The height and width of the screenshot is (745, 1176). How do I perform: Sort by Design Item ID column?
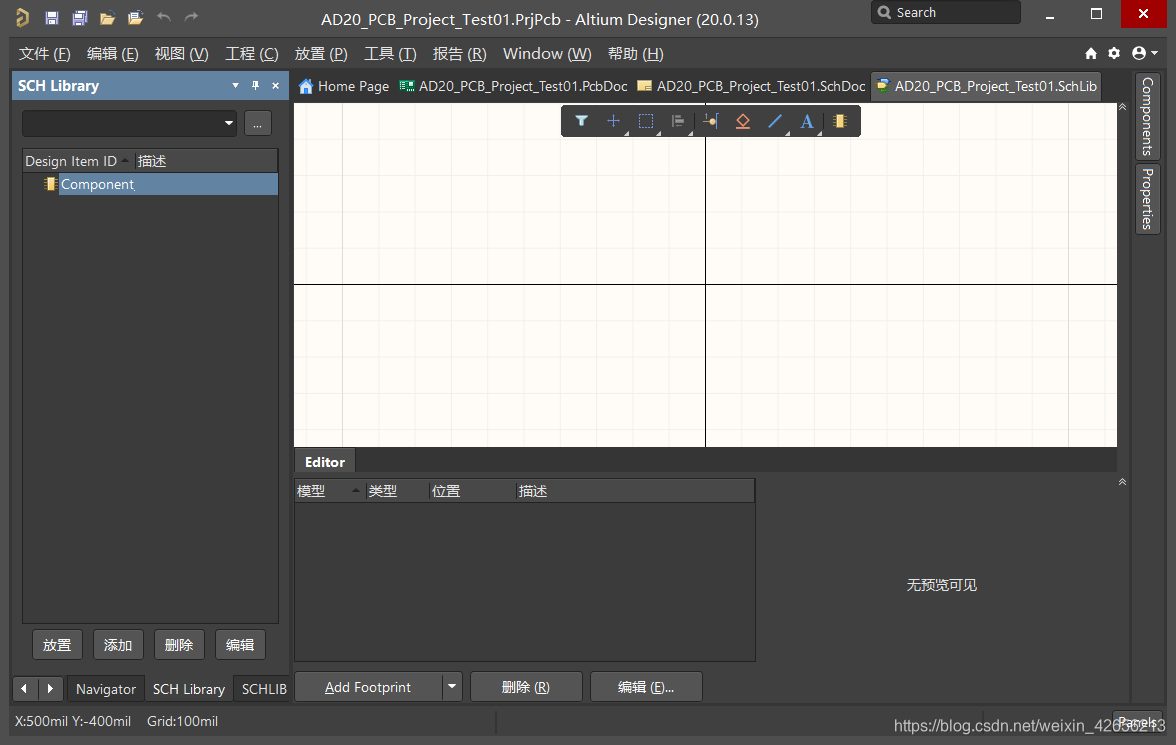tap(77, 161)
